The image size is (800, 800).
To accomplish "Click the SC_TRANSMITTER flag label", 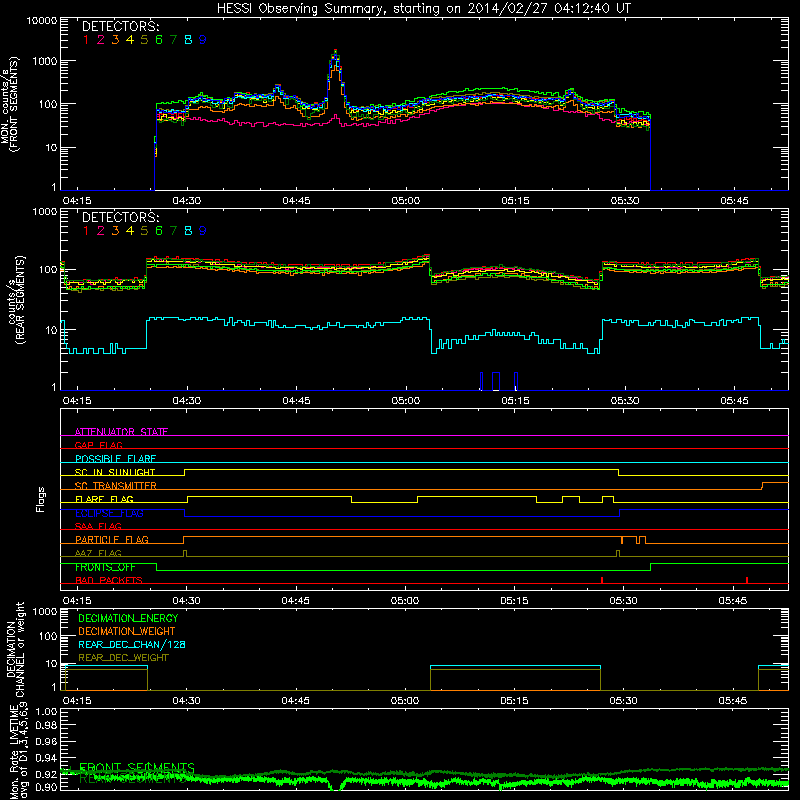I will point(116,486).
